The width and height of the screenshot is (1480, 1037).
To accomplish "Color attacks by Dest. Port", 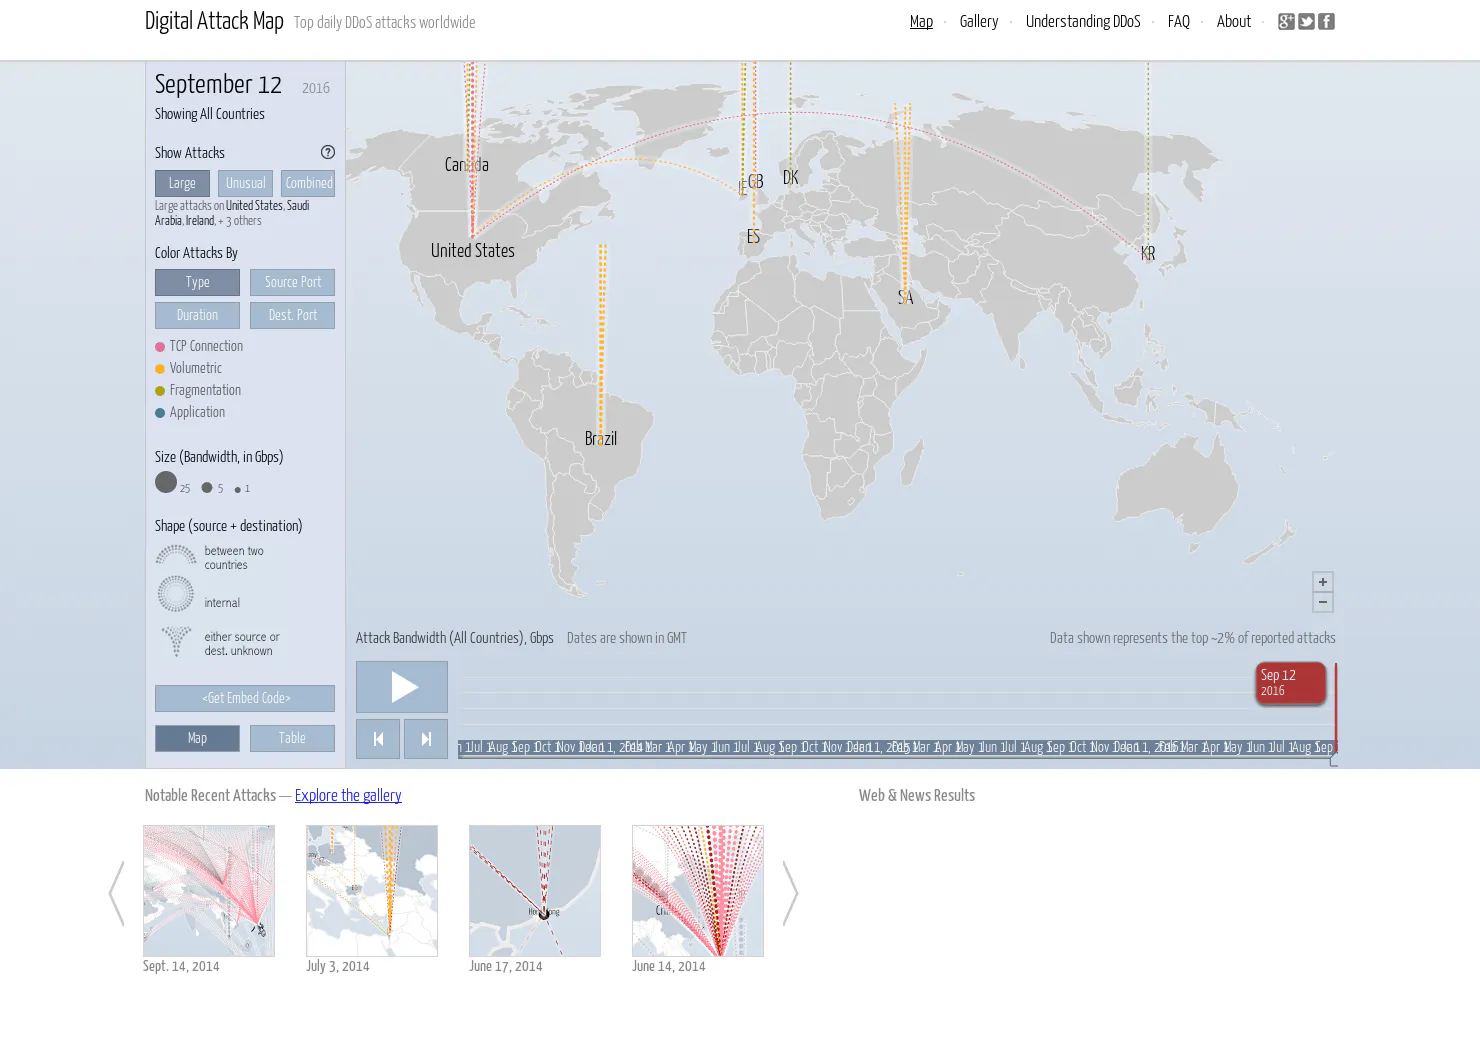I will coord(292,315).
